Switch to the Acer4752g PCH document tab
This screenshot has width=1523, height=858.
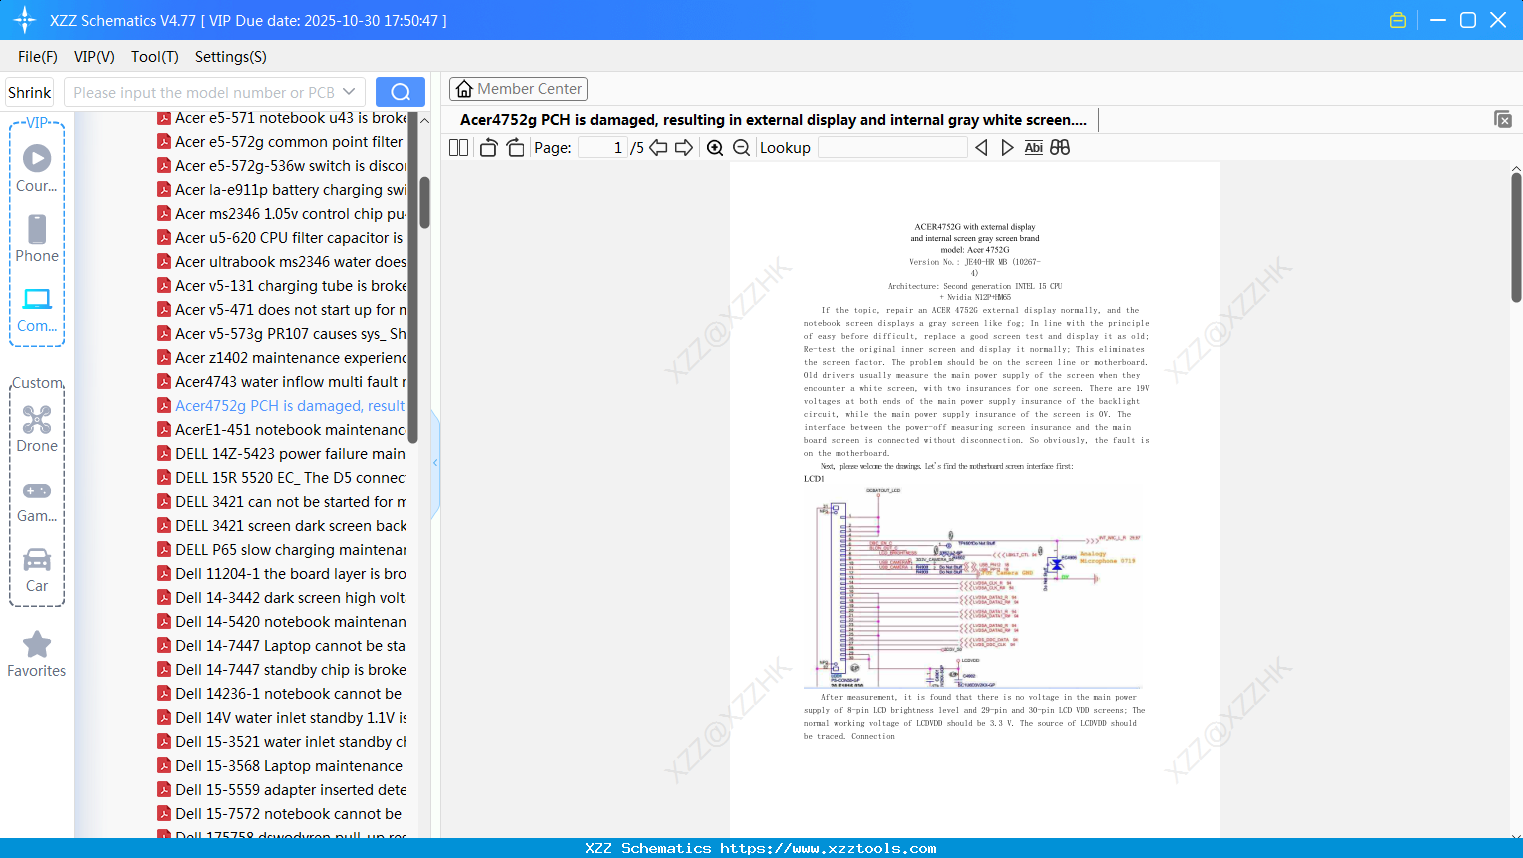point(773,120)
